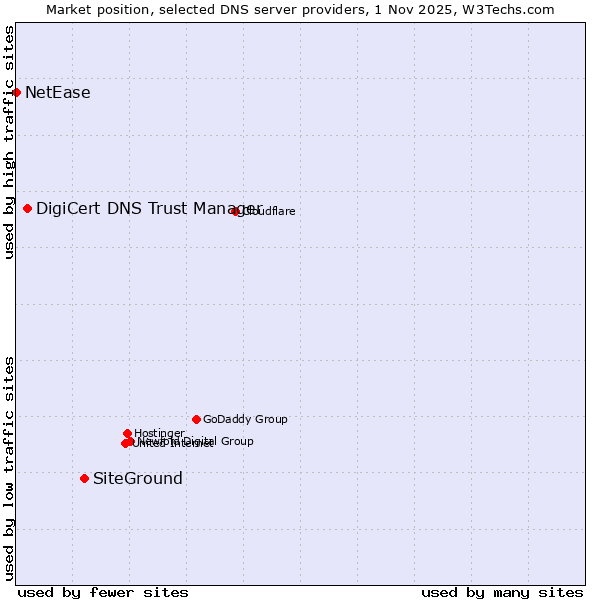The width and height of the screenshot is (600, 600).
Task: Click the 'used by low traffic sites' axis label
Action: 9,467
